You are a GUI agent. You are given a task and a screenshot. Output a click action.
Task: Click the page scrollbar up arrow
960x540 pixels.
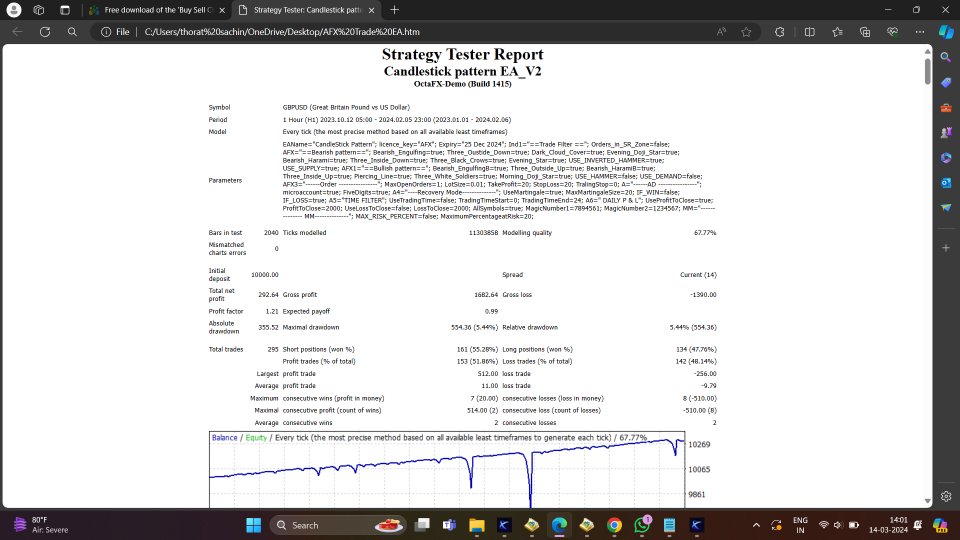tap(927, 51)
